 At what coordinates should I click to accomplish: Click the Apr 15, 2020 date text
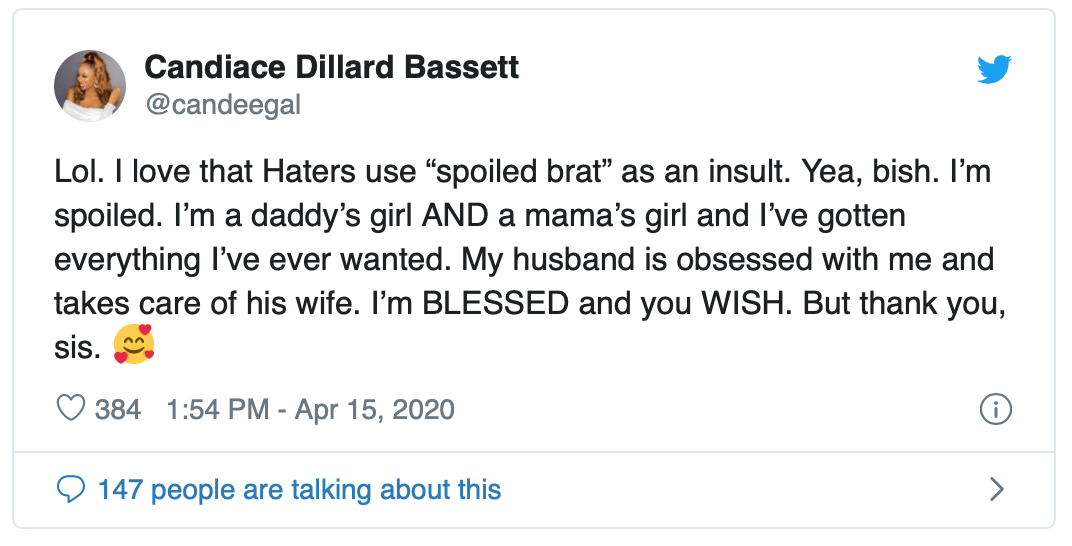(374, 409)
